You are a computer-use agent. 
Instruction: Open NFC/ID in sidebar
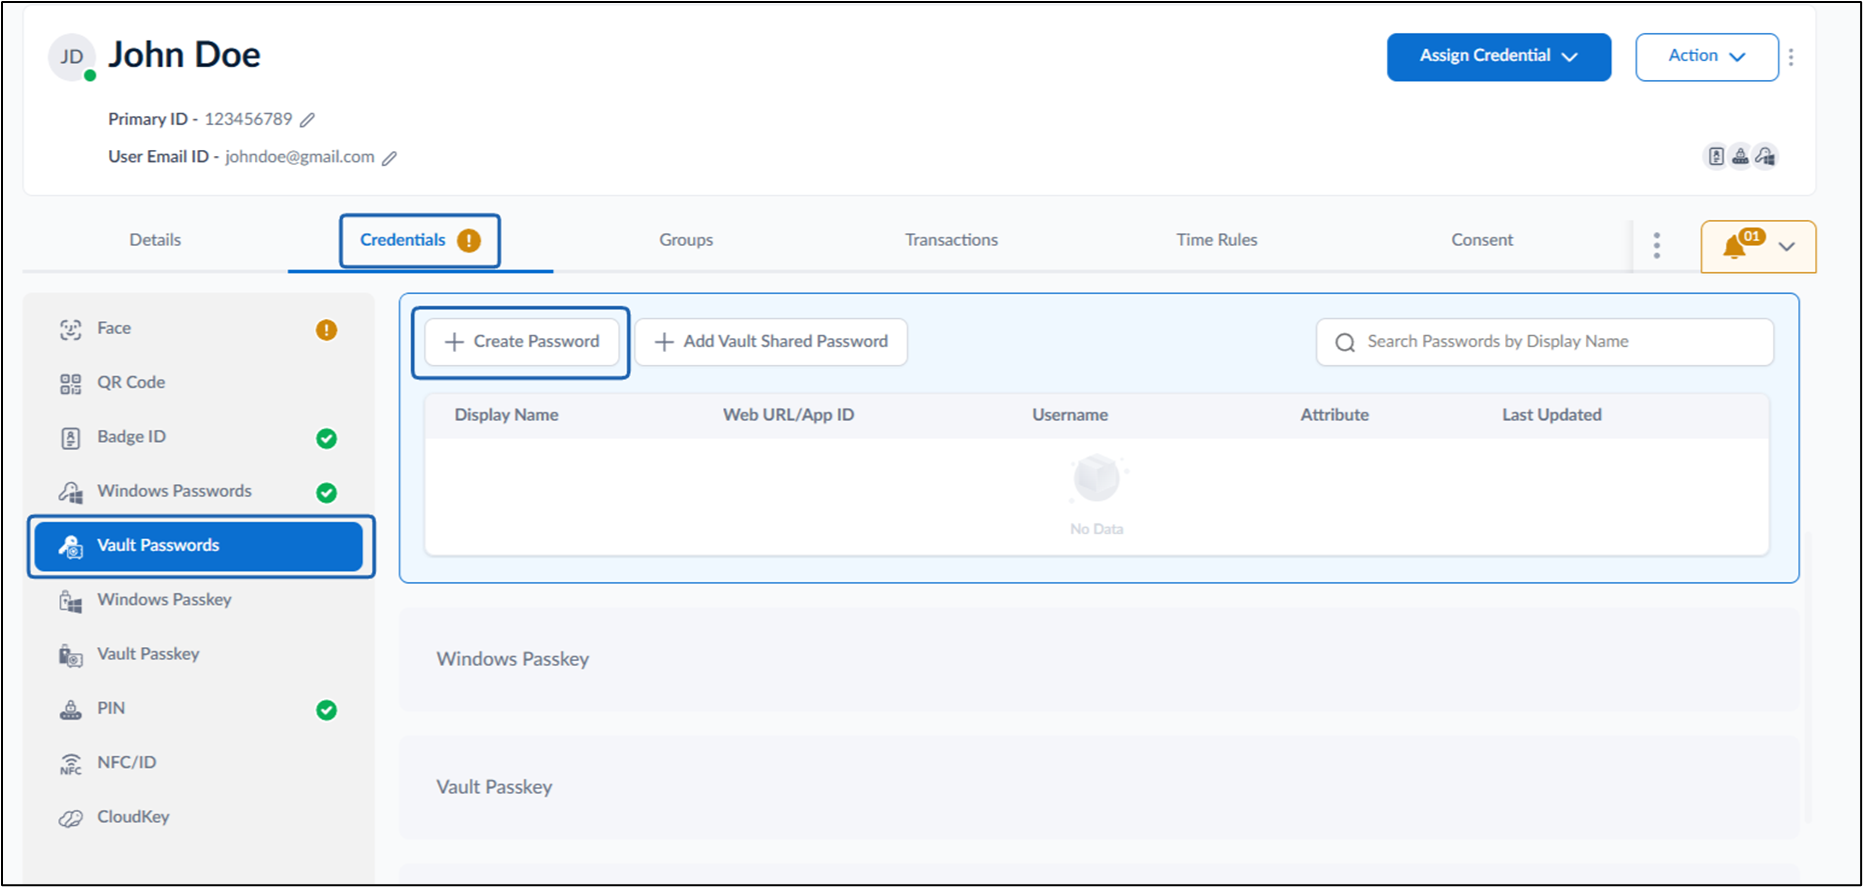pyautogui.click(x=199, y=763)
